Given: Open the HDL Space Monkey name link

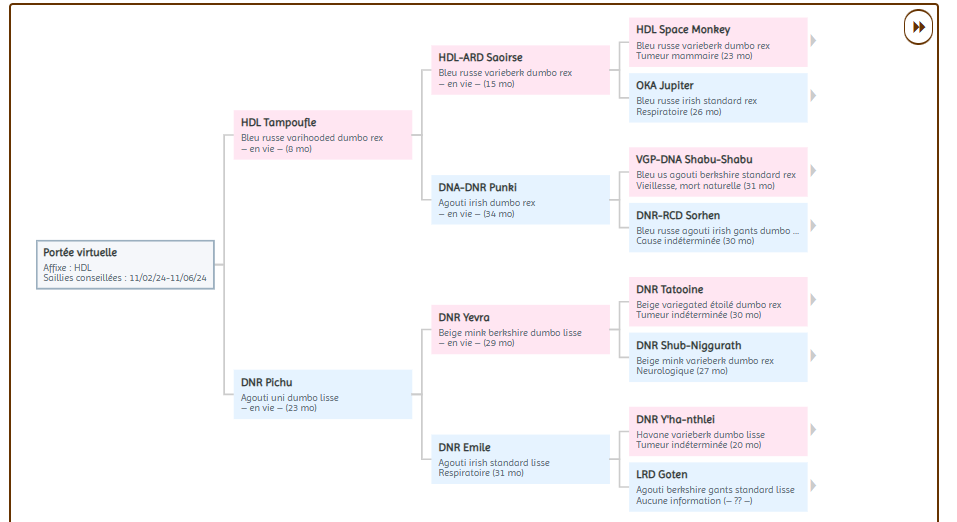Looking at the screenshot, I should tap(683, 30).
